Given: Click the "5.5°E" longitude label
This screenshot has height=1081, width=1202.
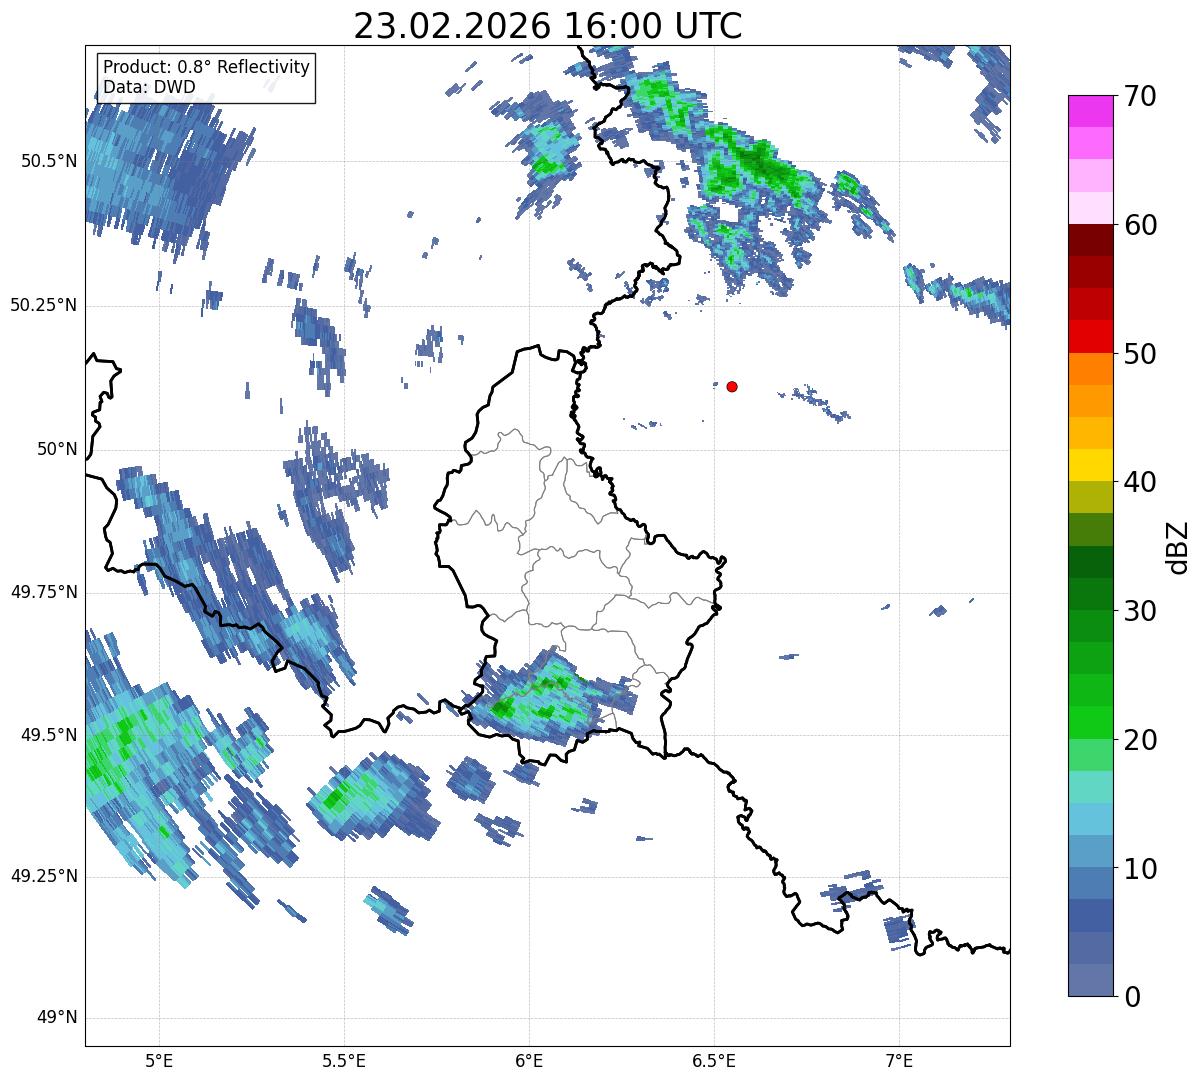Looking at the screenshot, I should click(x=344, y=1061).
